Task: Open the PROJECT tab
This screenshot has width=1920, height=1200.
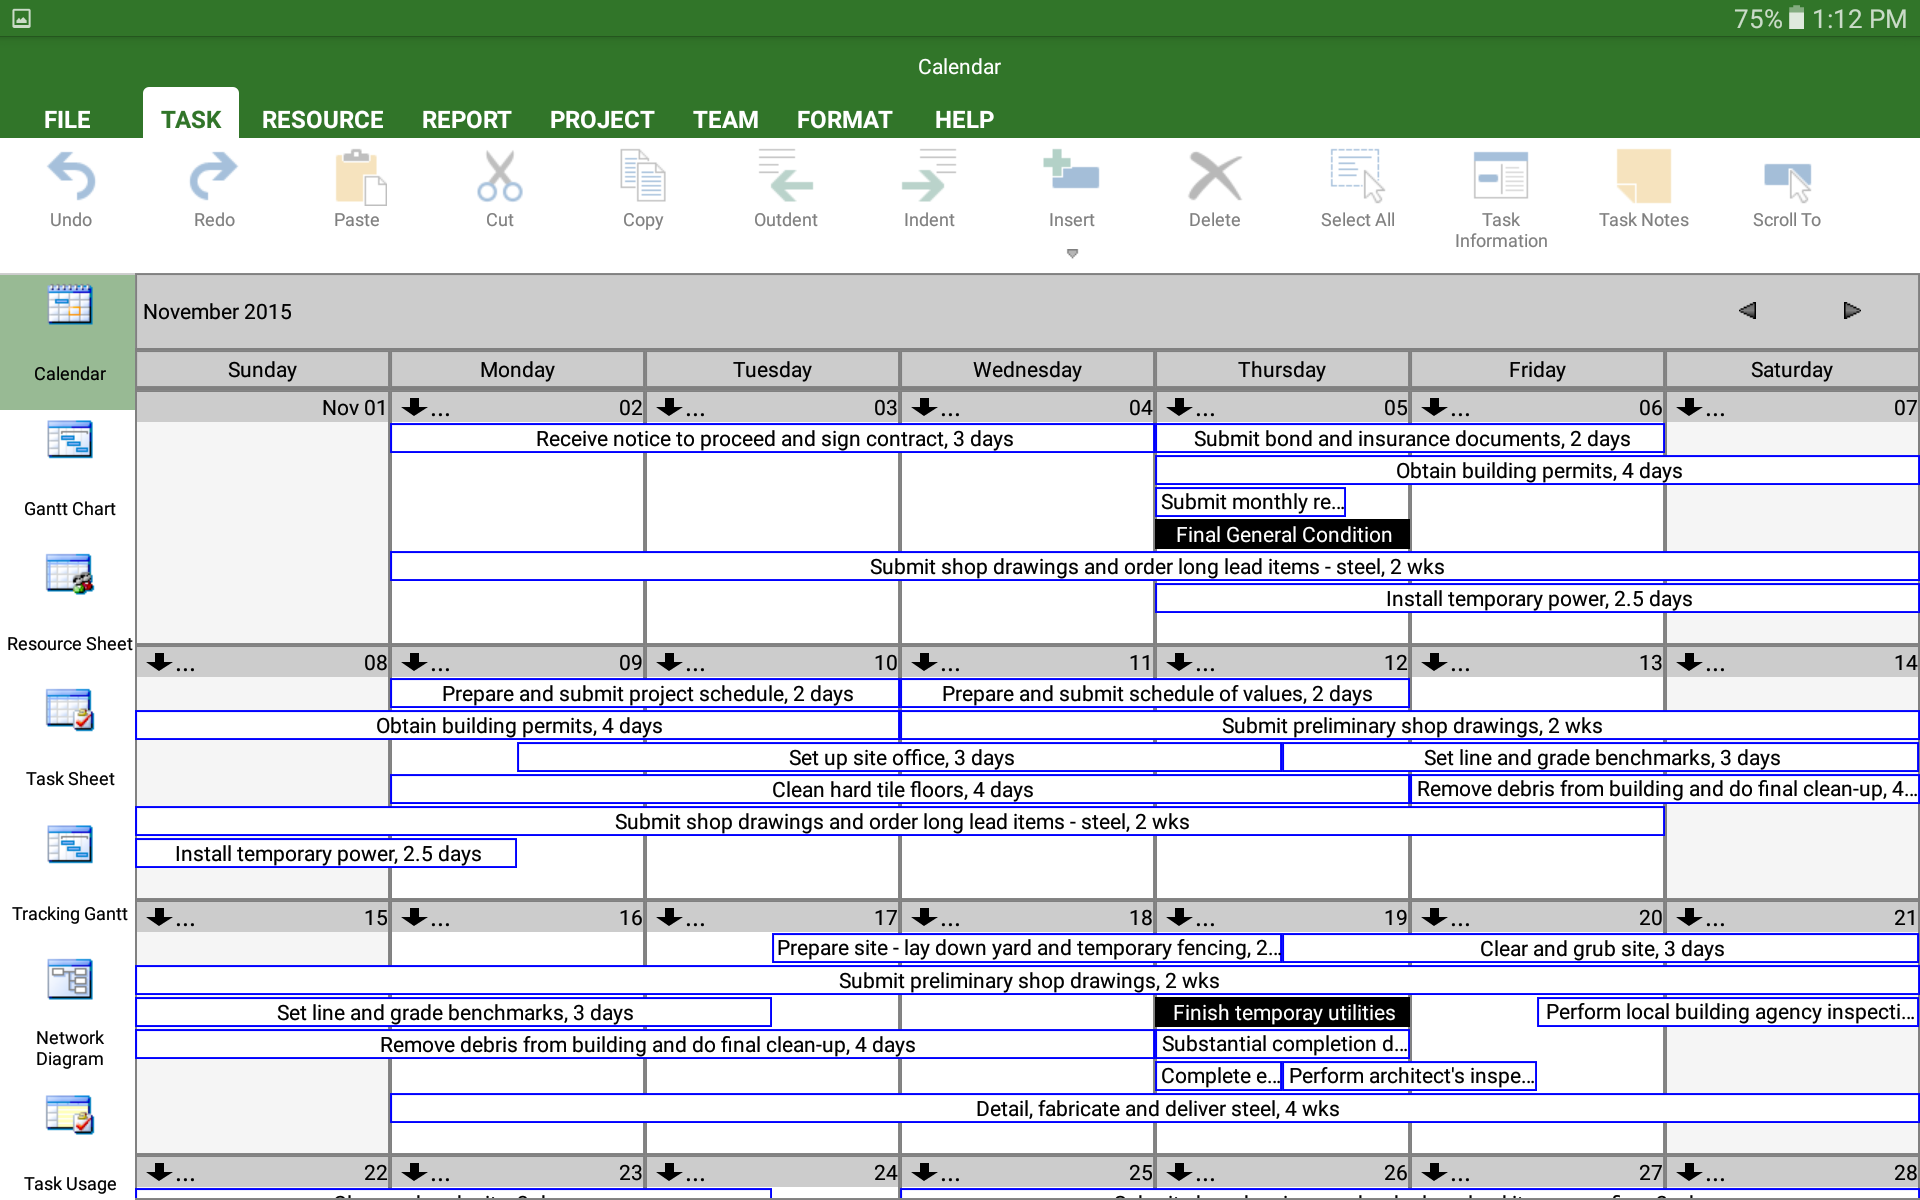Action: 602,120
